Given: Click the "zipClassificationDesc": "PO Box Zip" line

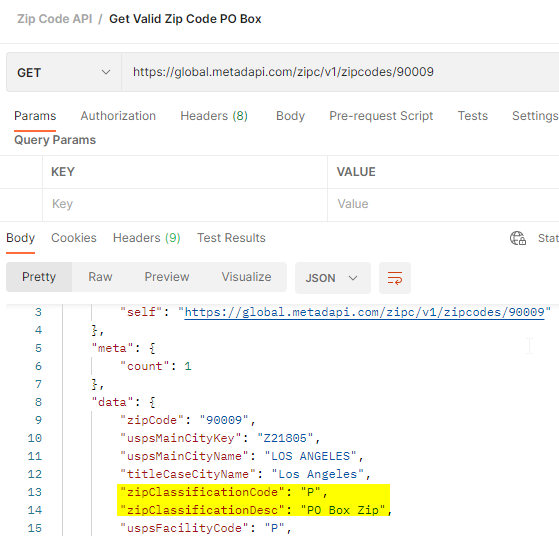Looking at the screenshot, I should tap(256, 510).
